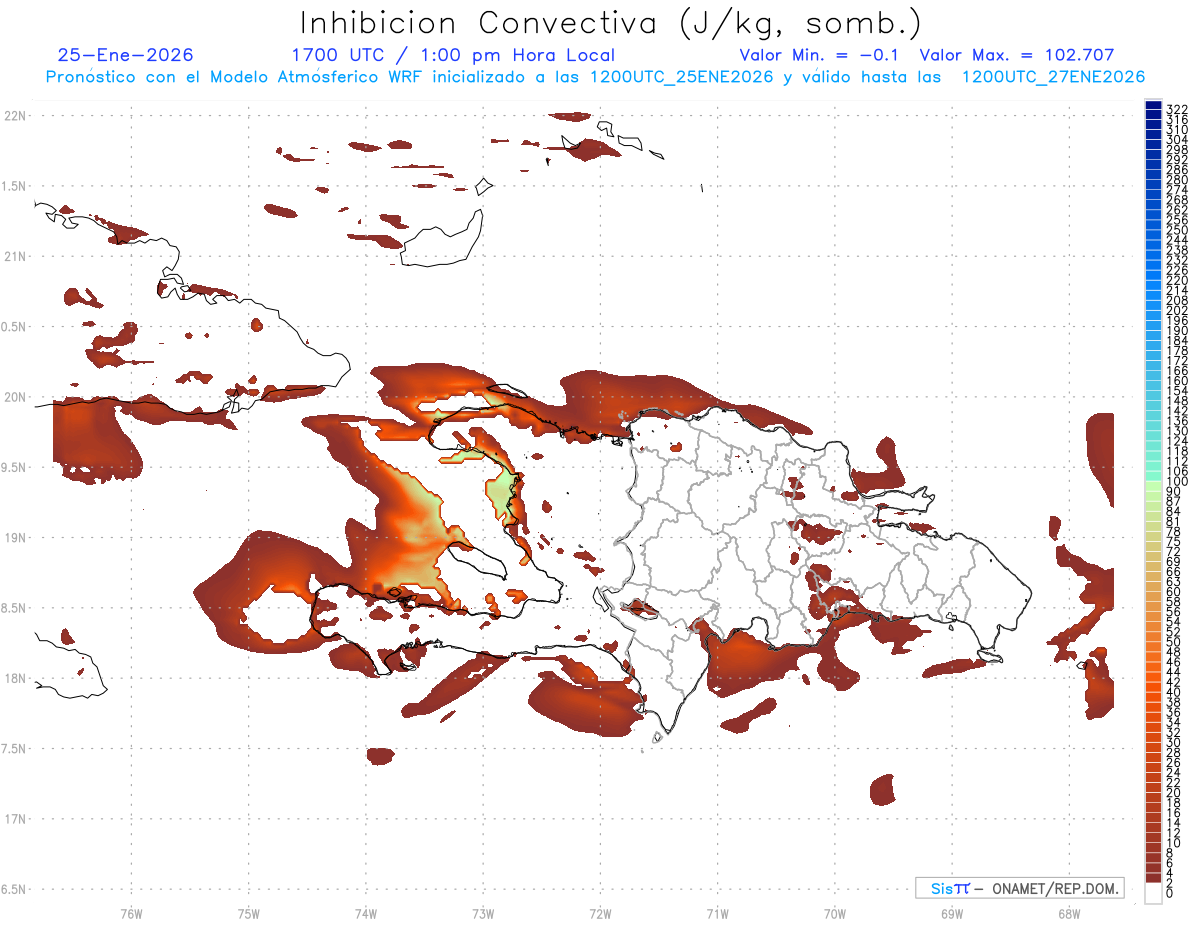Click the '71W' longitude label
Image resolution: width=1200 pixels, height=927 pixels.
717,913
